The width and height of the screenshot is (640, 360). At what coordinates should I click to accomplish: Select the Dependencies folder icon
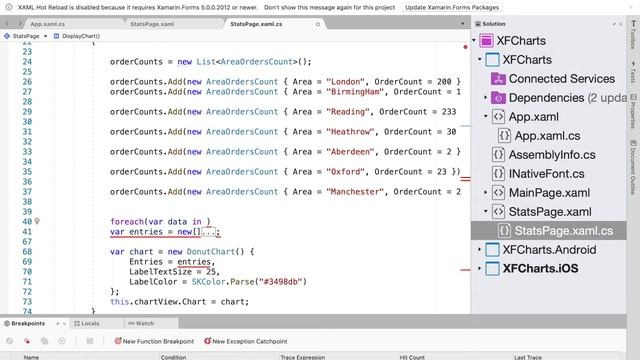point(498,98)
